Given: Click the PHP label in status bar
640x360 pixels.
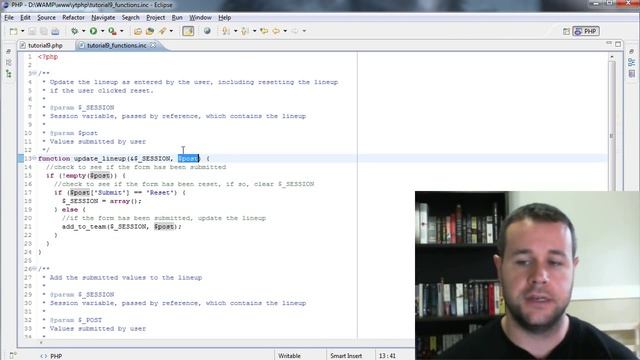Looking at the screenshot, I should tap(56, 356).
